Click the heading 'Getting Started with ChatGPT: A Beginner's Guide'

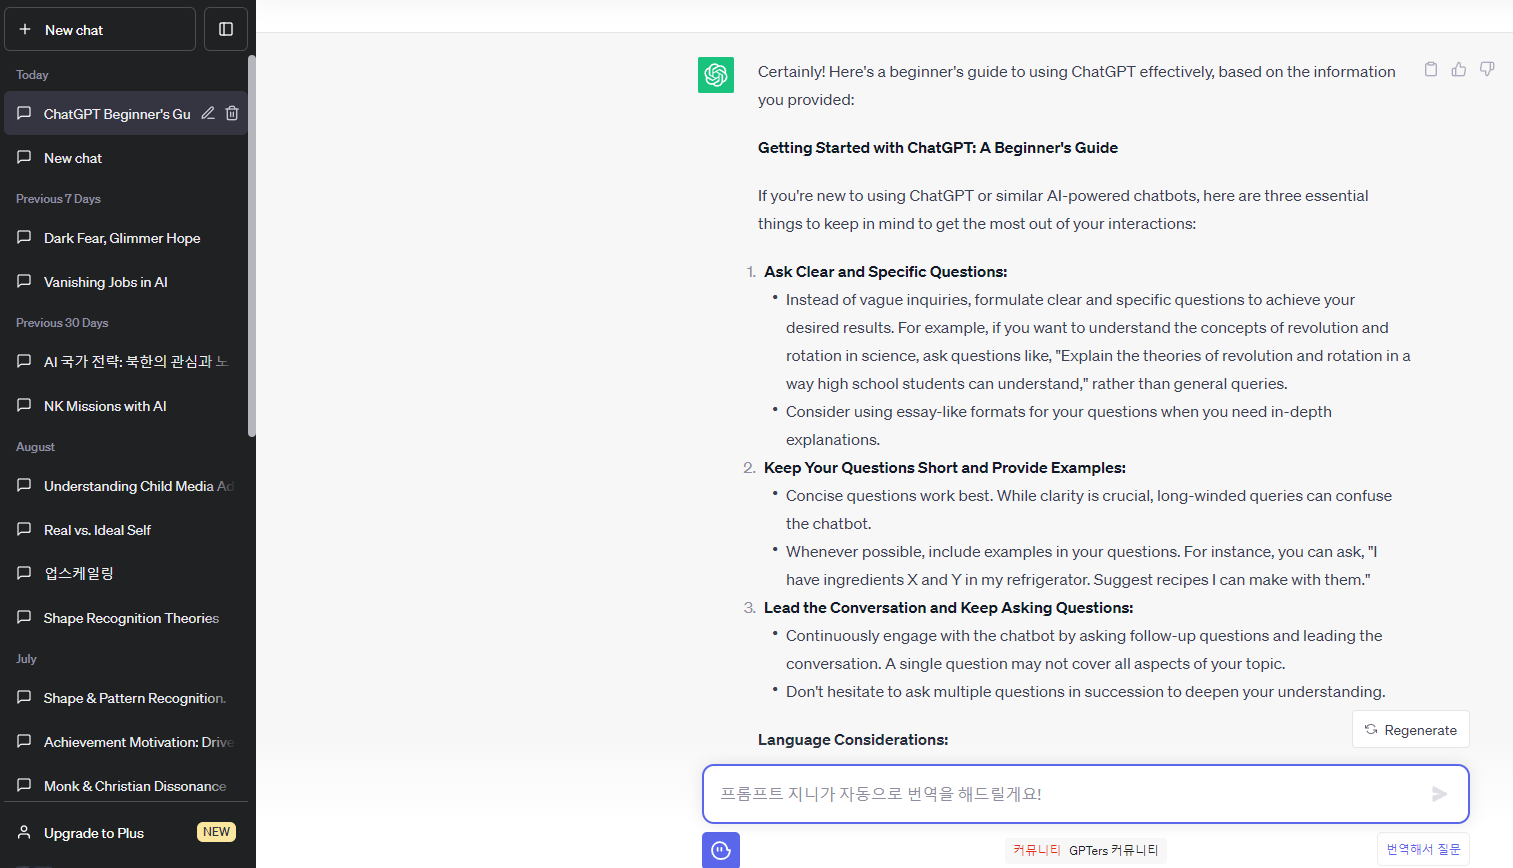[x=938, y=148]
